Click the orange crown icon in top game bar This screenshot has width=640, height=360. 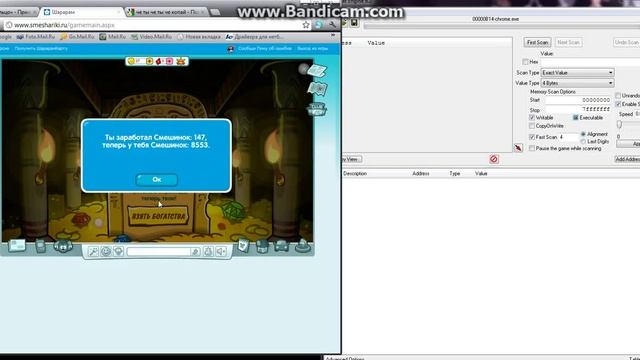click(x=181, y=61)
